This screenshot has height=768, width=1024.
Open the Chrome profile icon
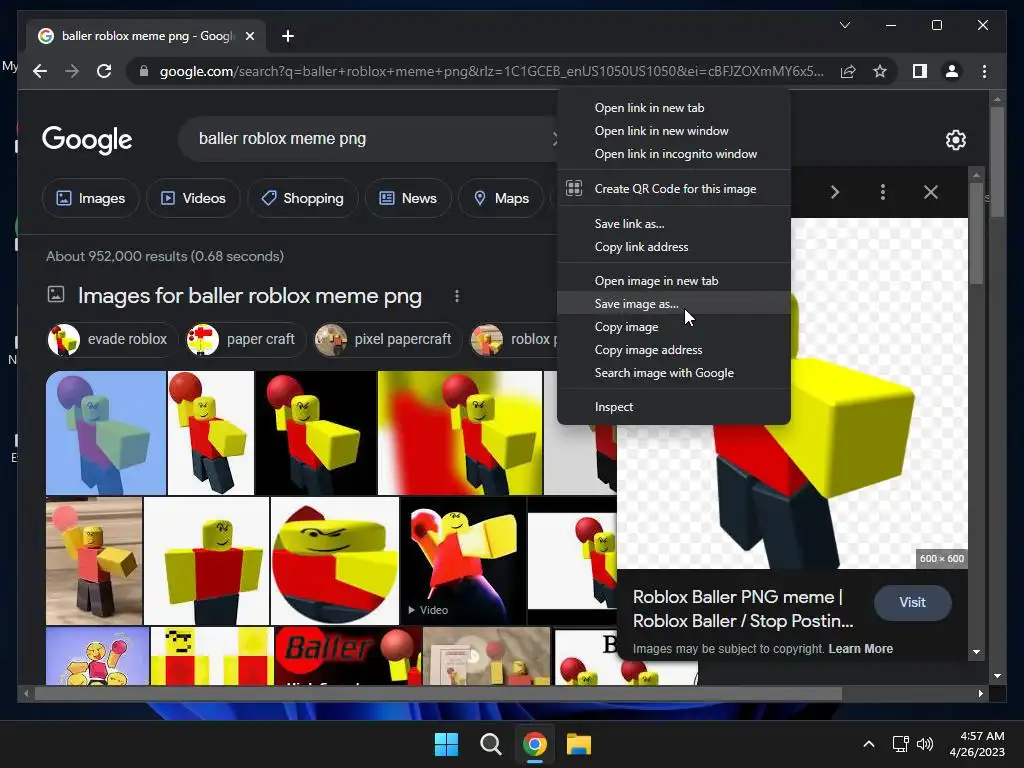pos(952,71)
